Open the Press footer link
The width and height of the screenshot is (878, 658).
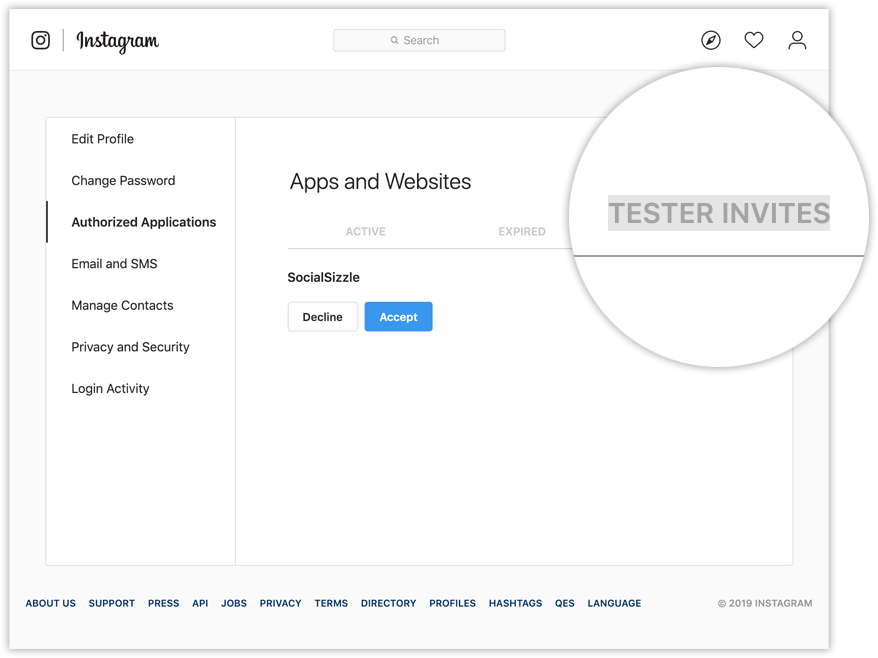(164, 603)
